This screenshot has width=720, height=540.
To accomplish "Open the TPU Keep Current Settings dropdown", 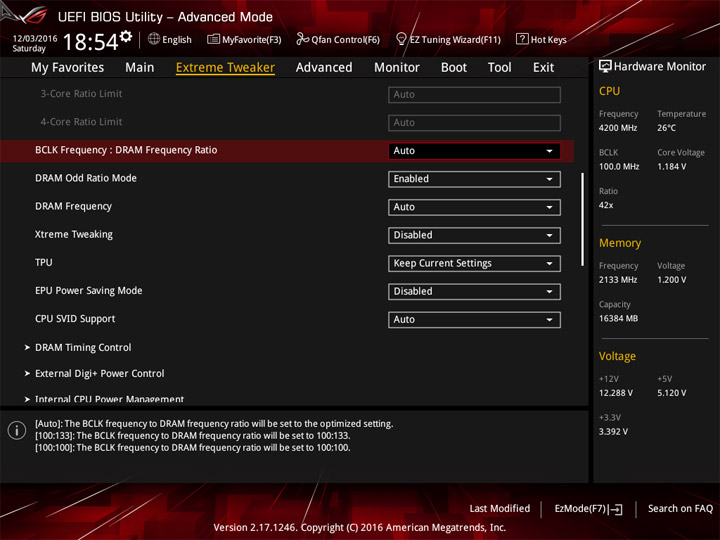I will click(x=474, y=264).
